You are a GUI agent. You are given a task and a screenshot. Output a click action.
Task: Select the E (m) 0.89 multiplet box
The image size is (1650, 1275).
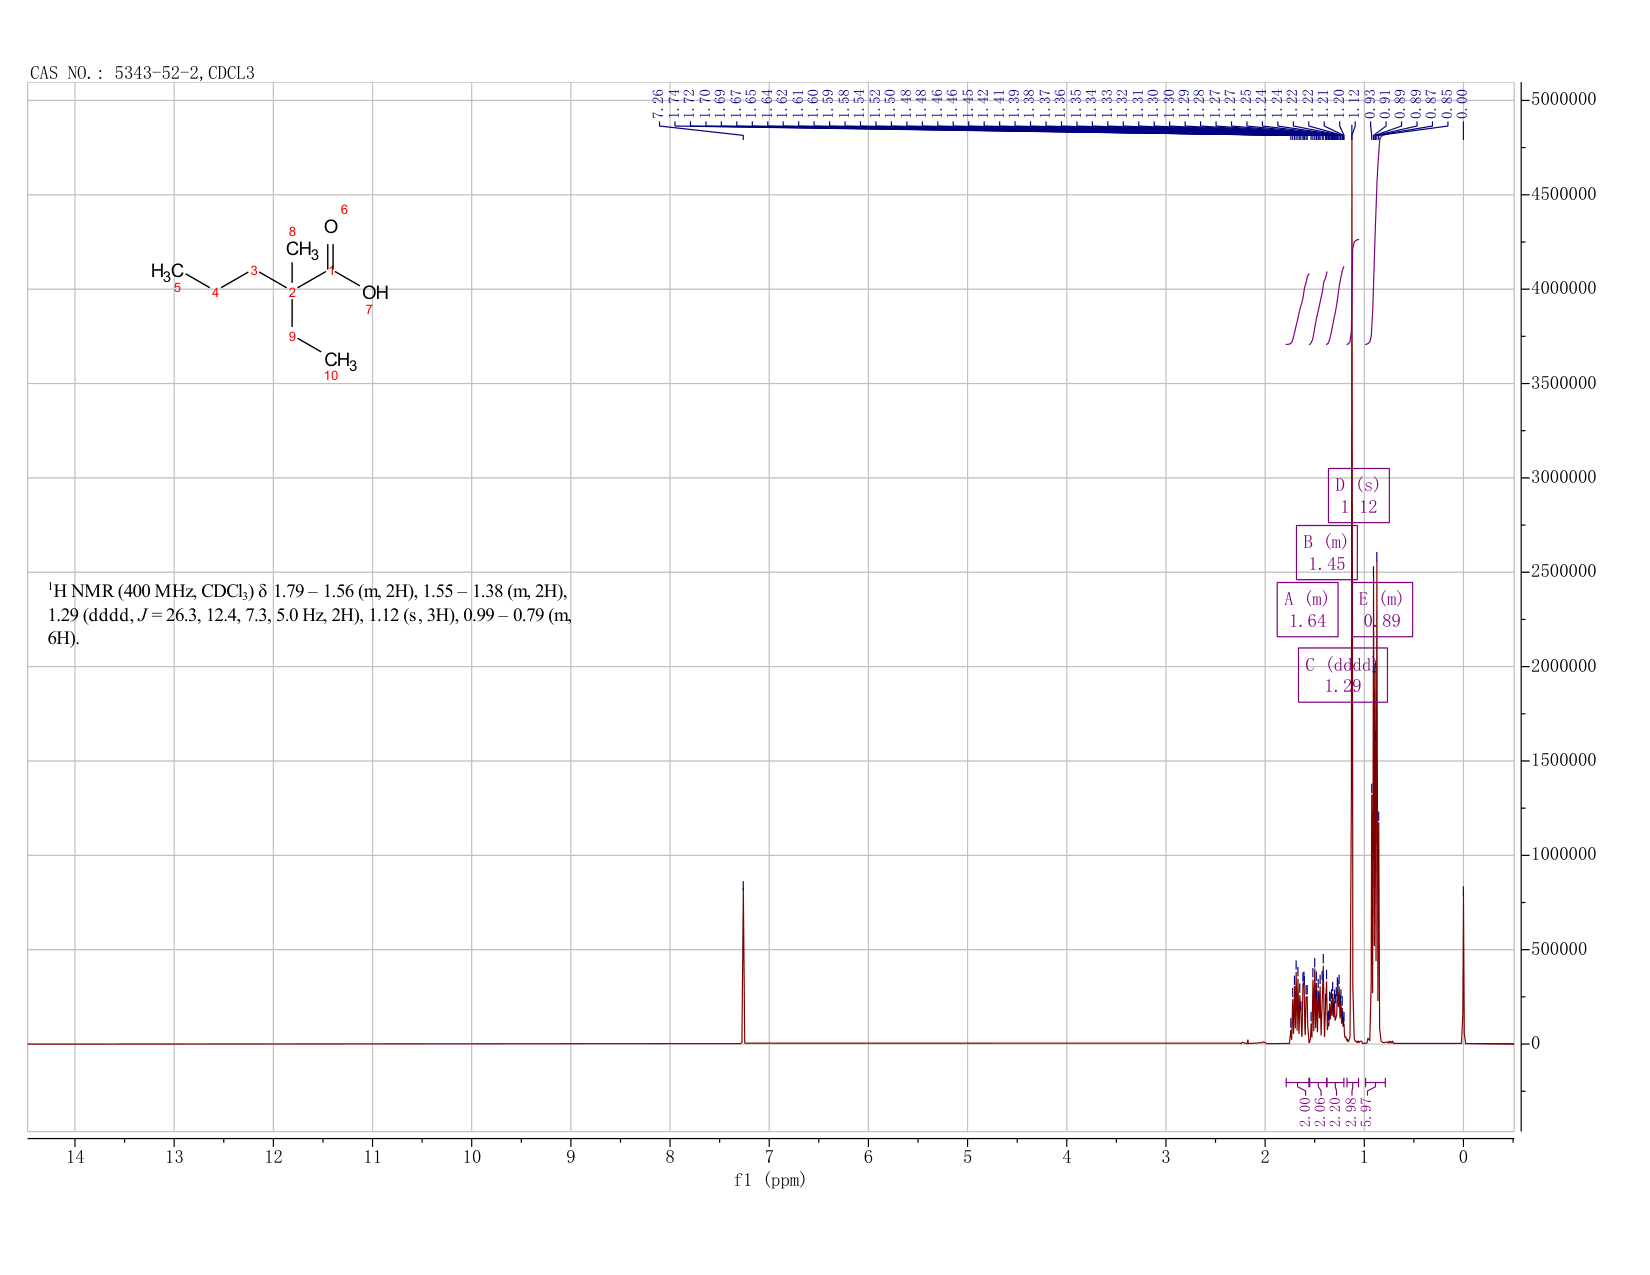click(1382, 609)
